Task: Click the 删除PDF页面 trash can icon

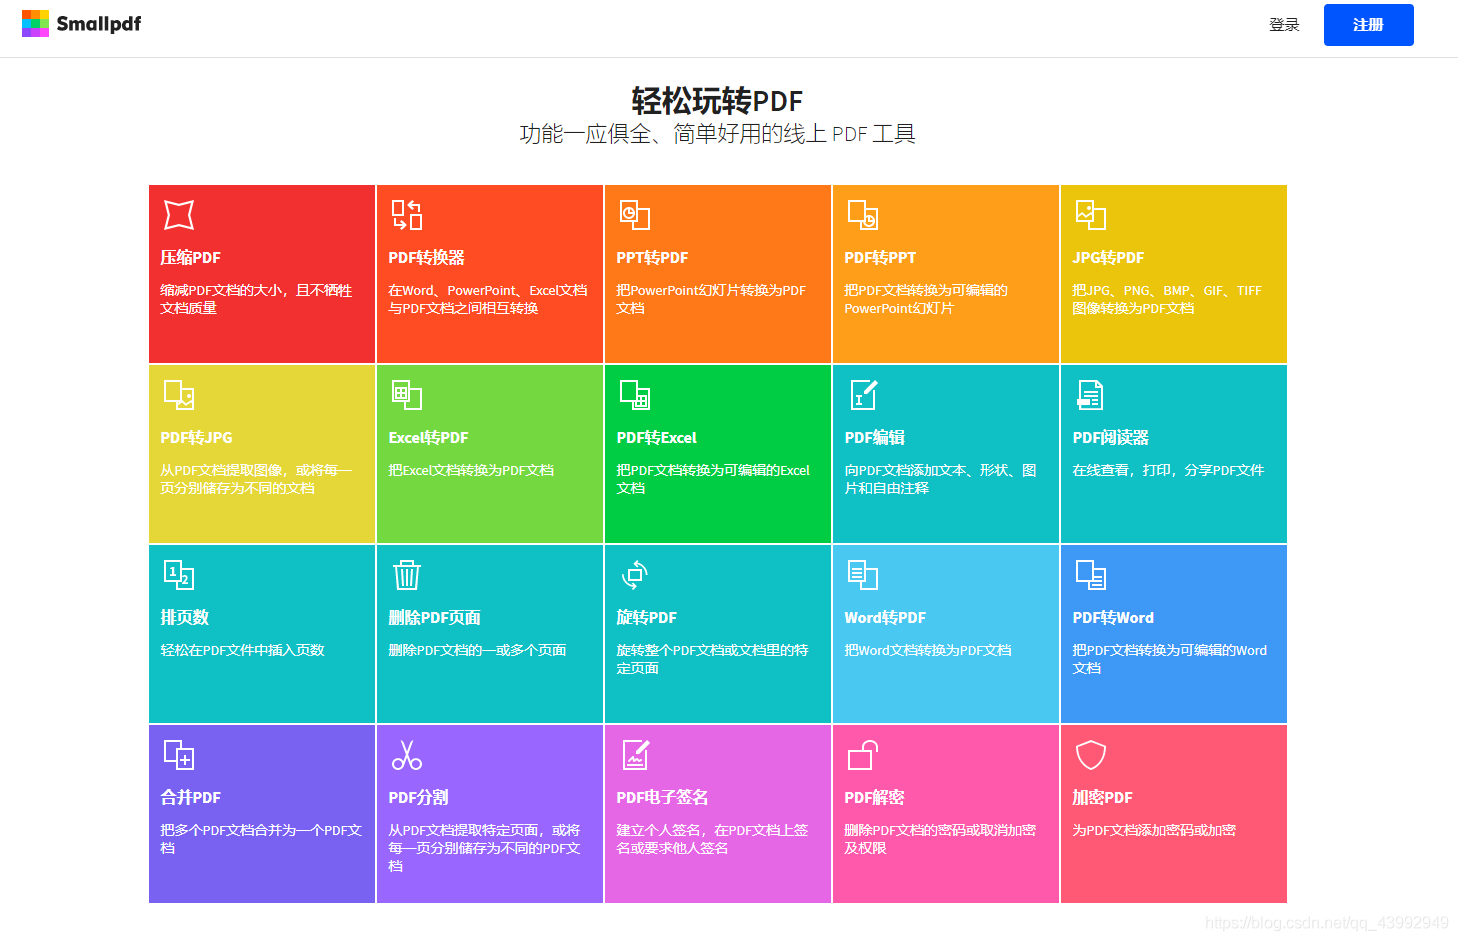Action: coord(407,575)
